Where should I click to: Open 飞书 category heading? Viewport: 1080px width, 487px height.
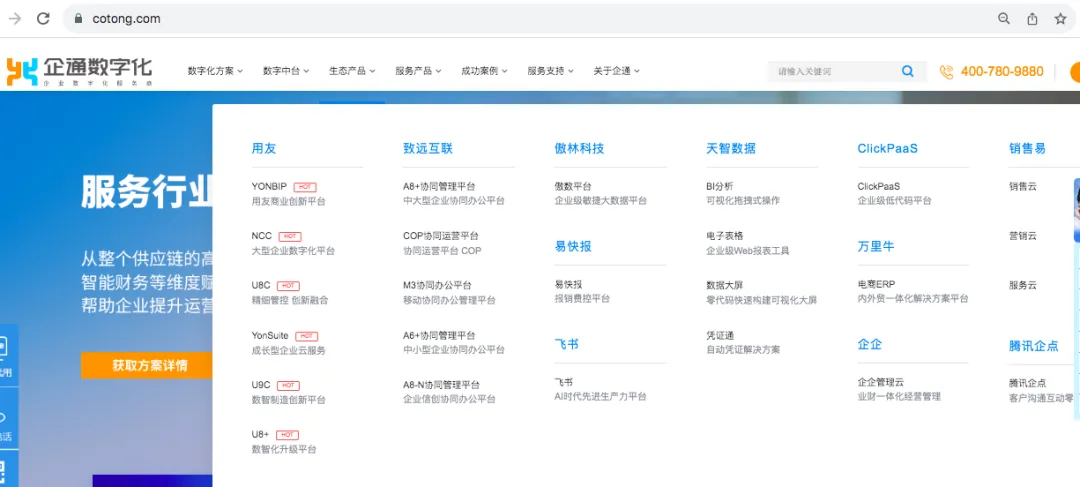pyautogui.click(x=567, y=344)
